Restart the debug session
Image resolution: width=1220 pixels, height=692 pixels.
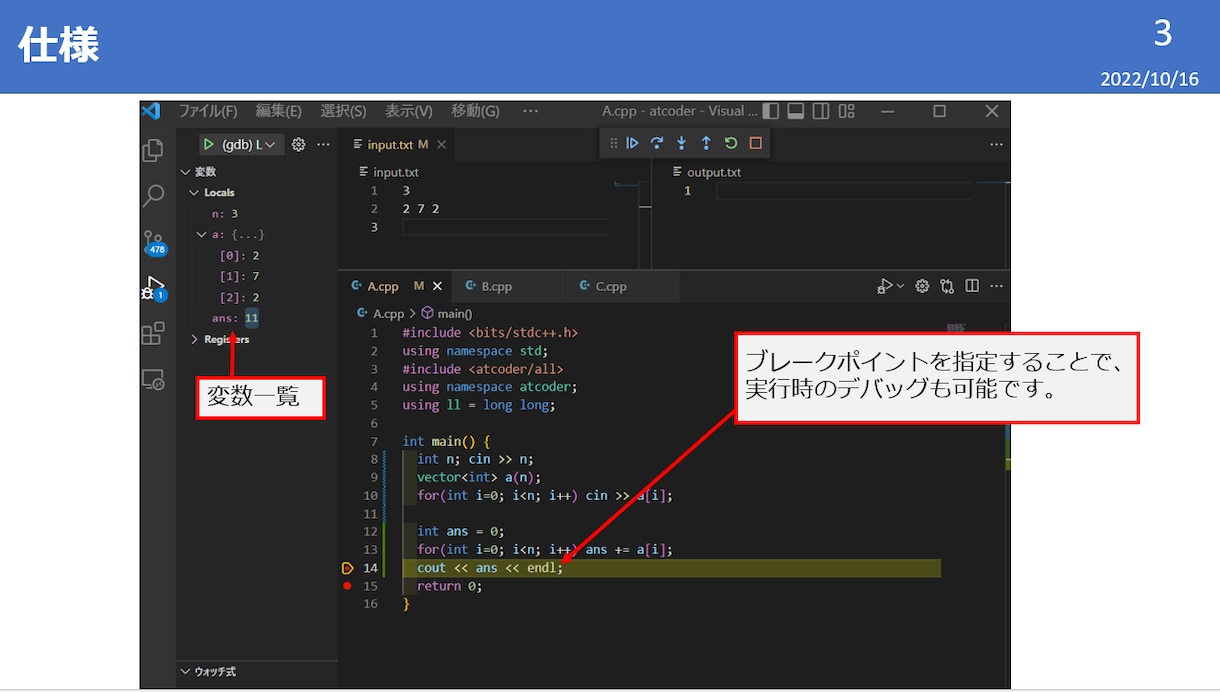coord(731,143)
